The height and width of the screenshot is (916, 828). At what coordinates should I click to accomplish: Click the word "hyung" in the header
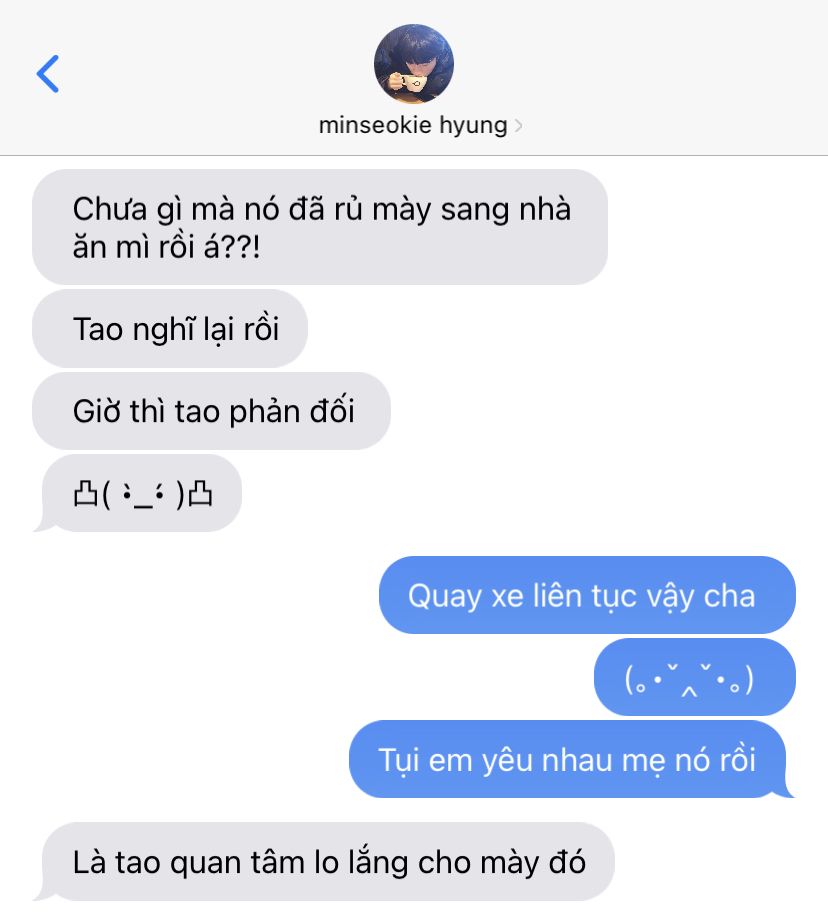(x=473, y=126)
